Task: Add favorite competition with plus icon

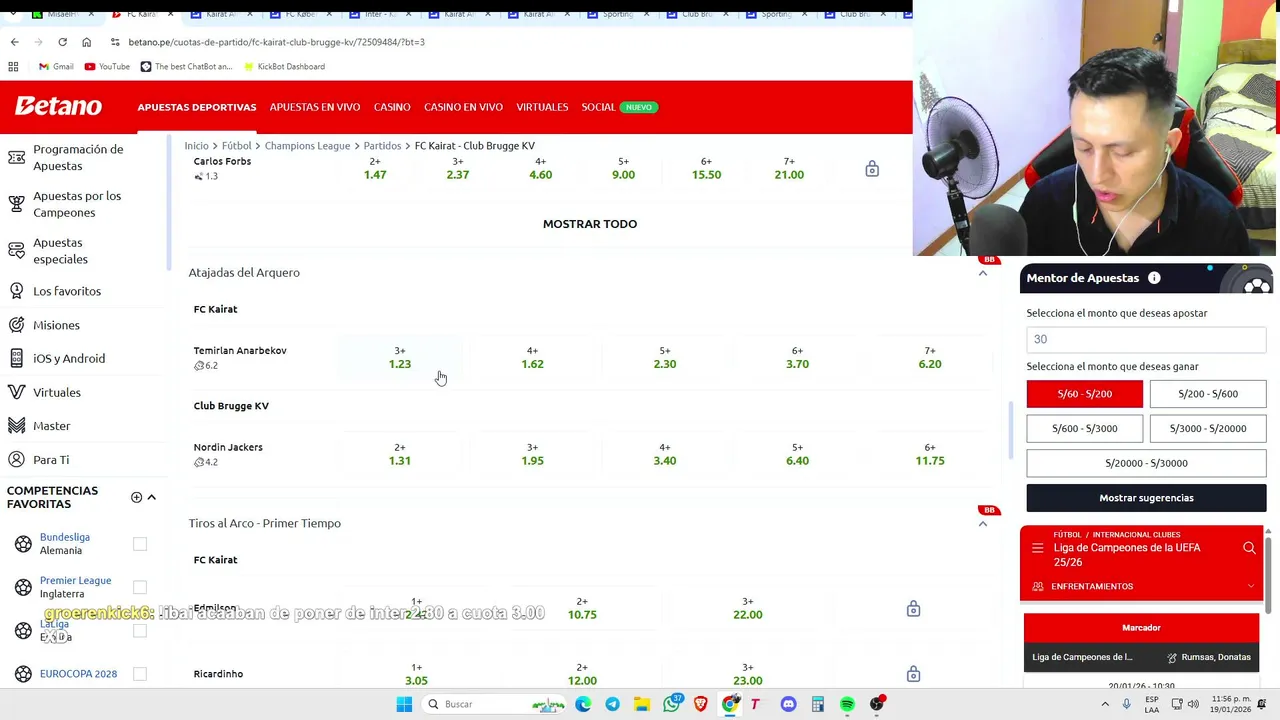Action: pyautogui.click(x=136, y=497)
